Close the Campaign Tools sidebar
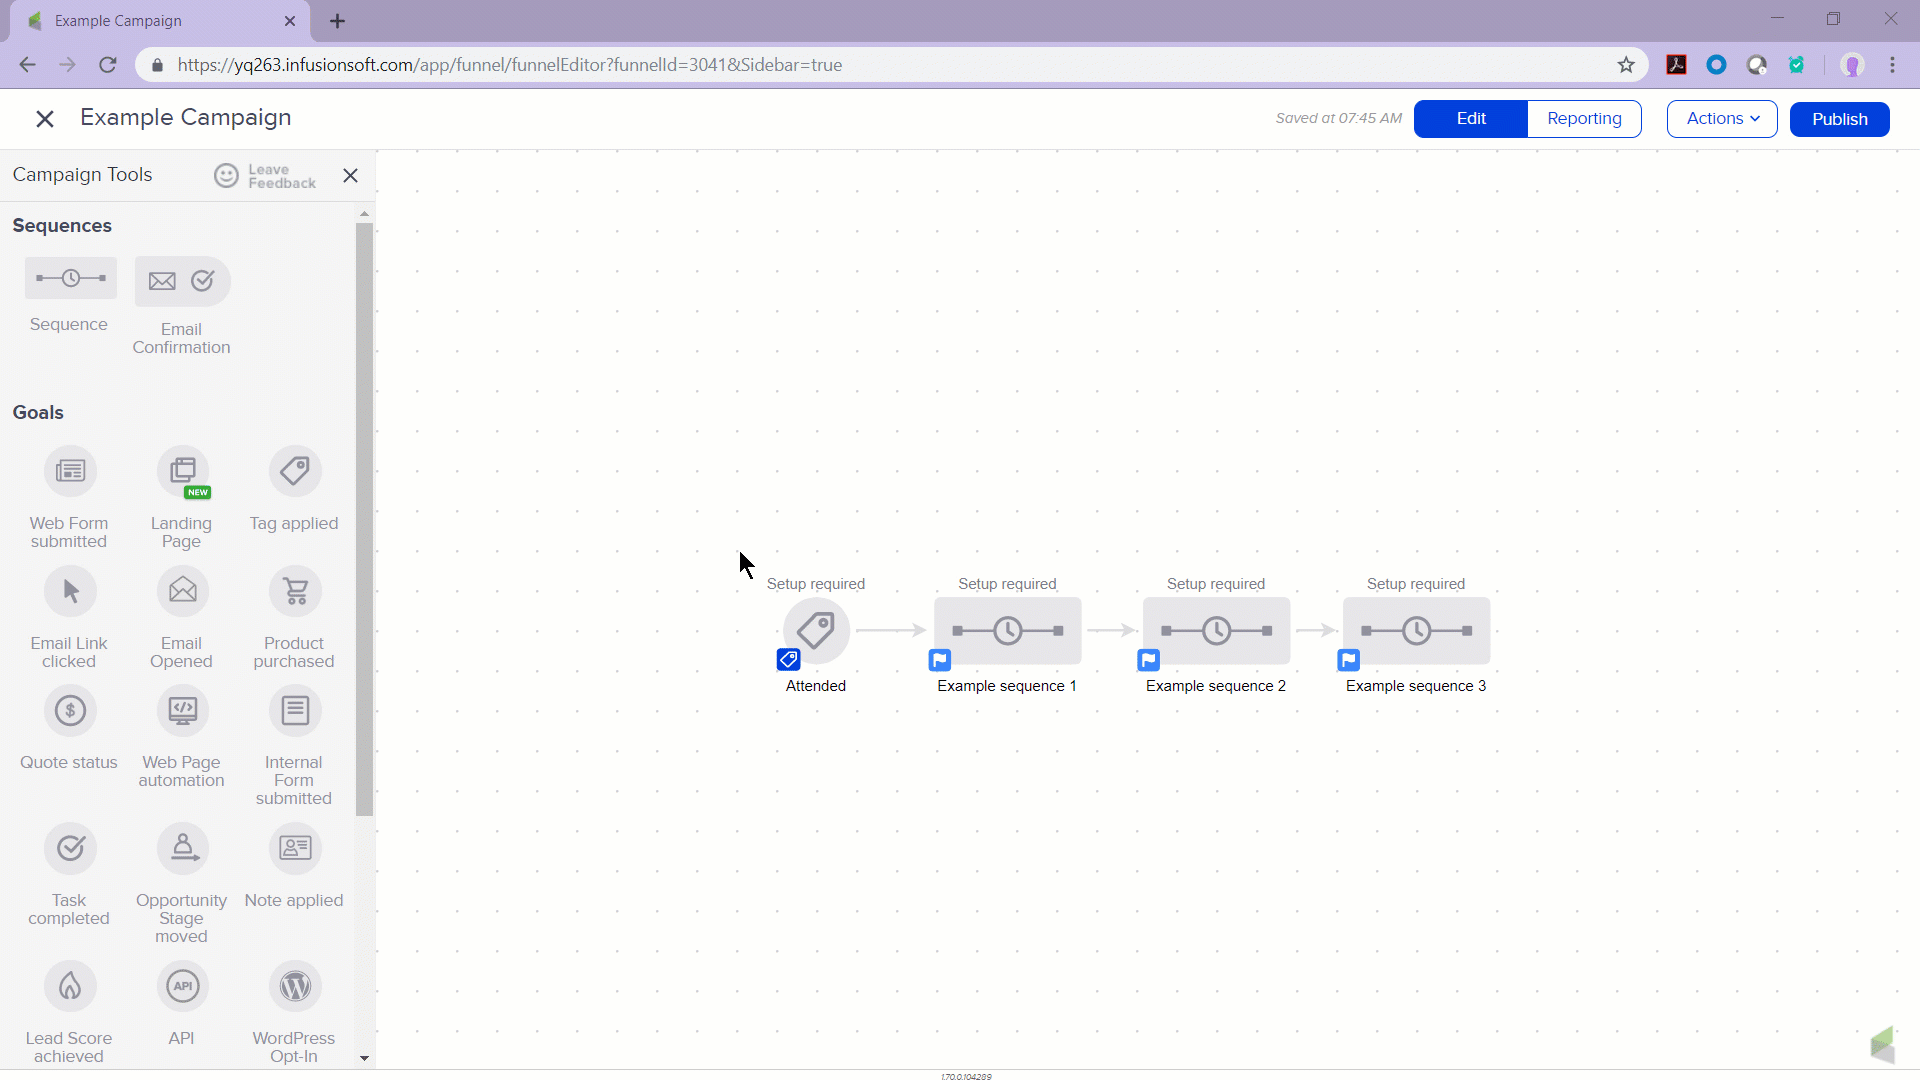The height and width of the screenshot is (1080, 1920). (350, 176)
